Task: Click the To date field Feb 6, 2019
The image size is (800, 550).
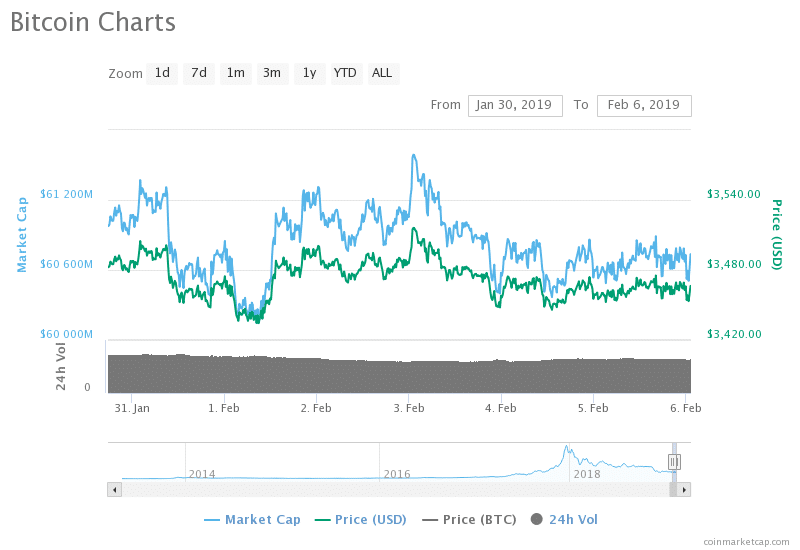Action: (644, 106)
